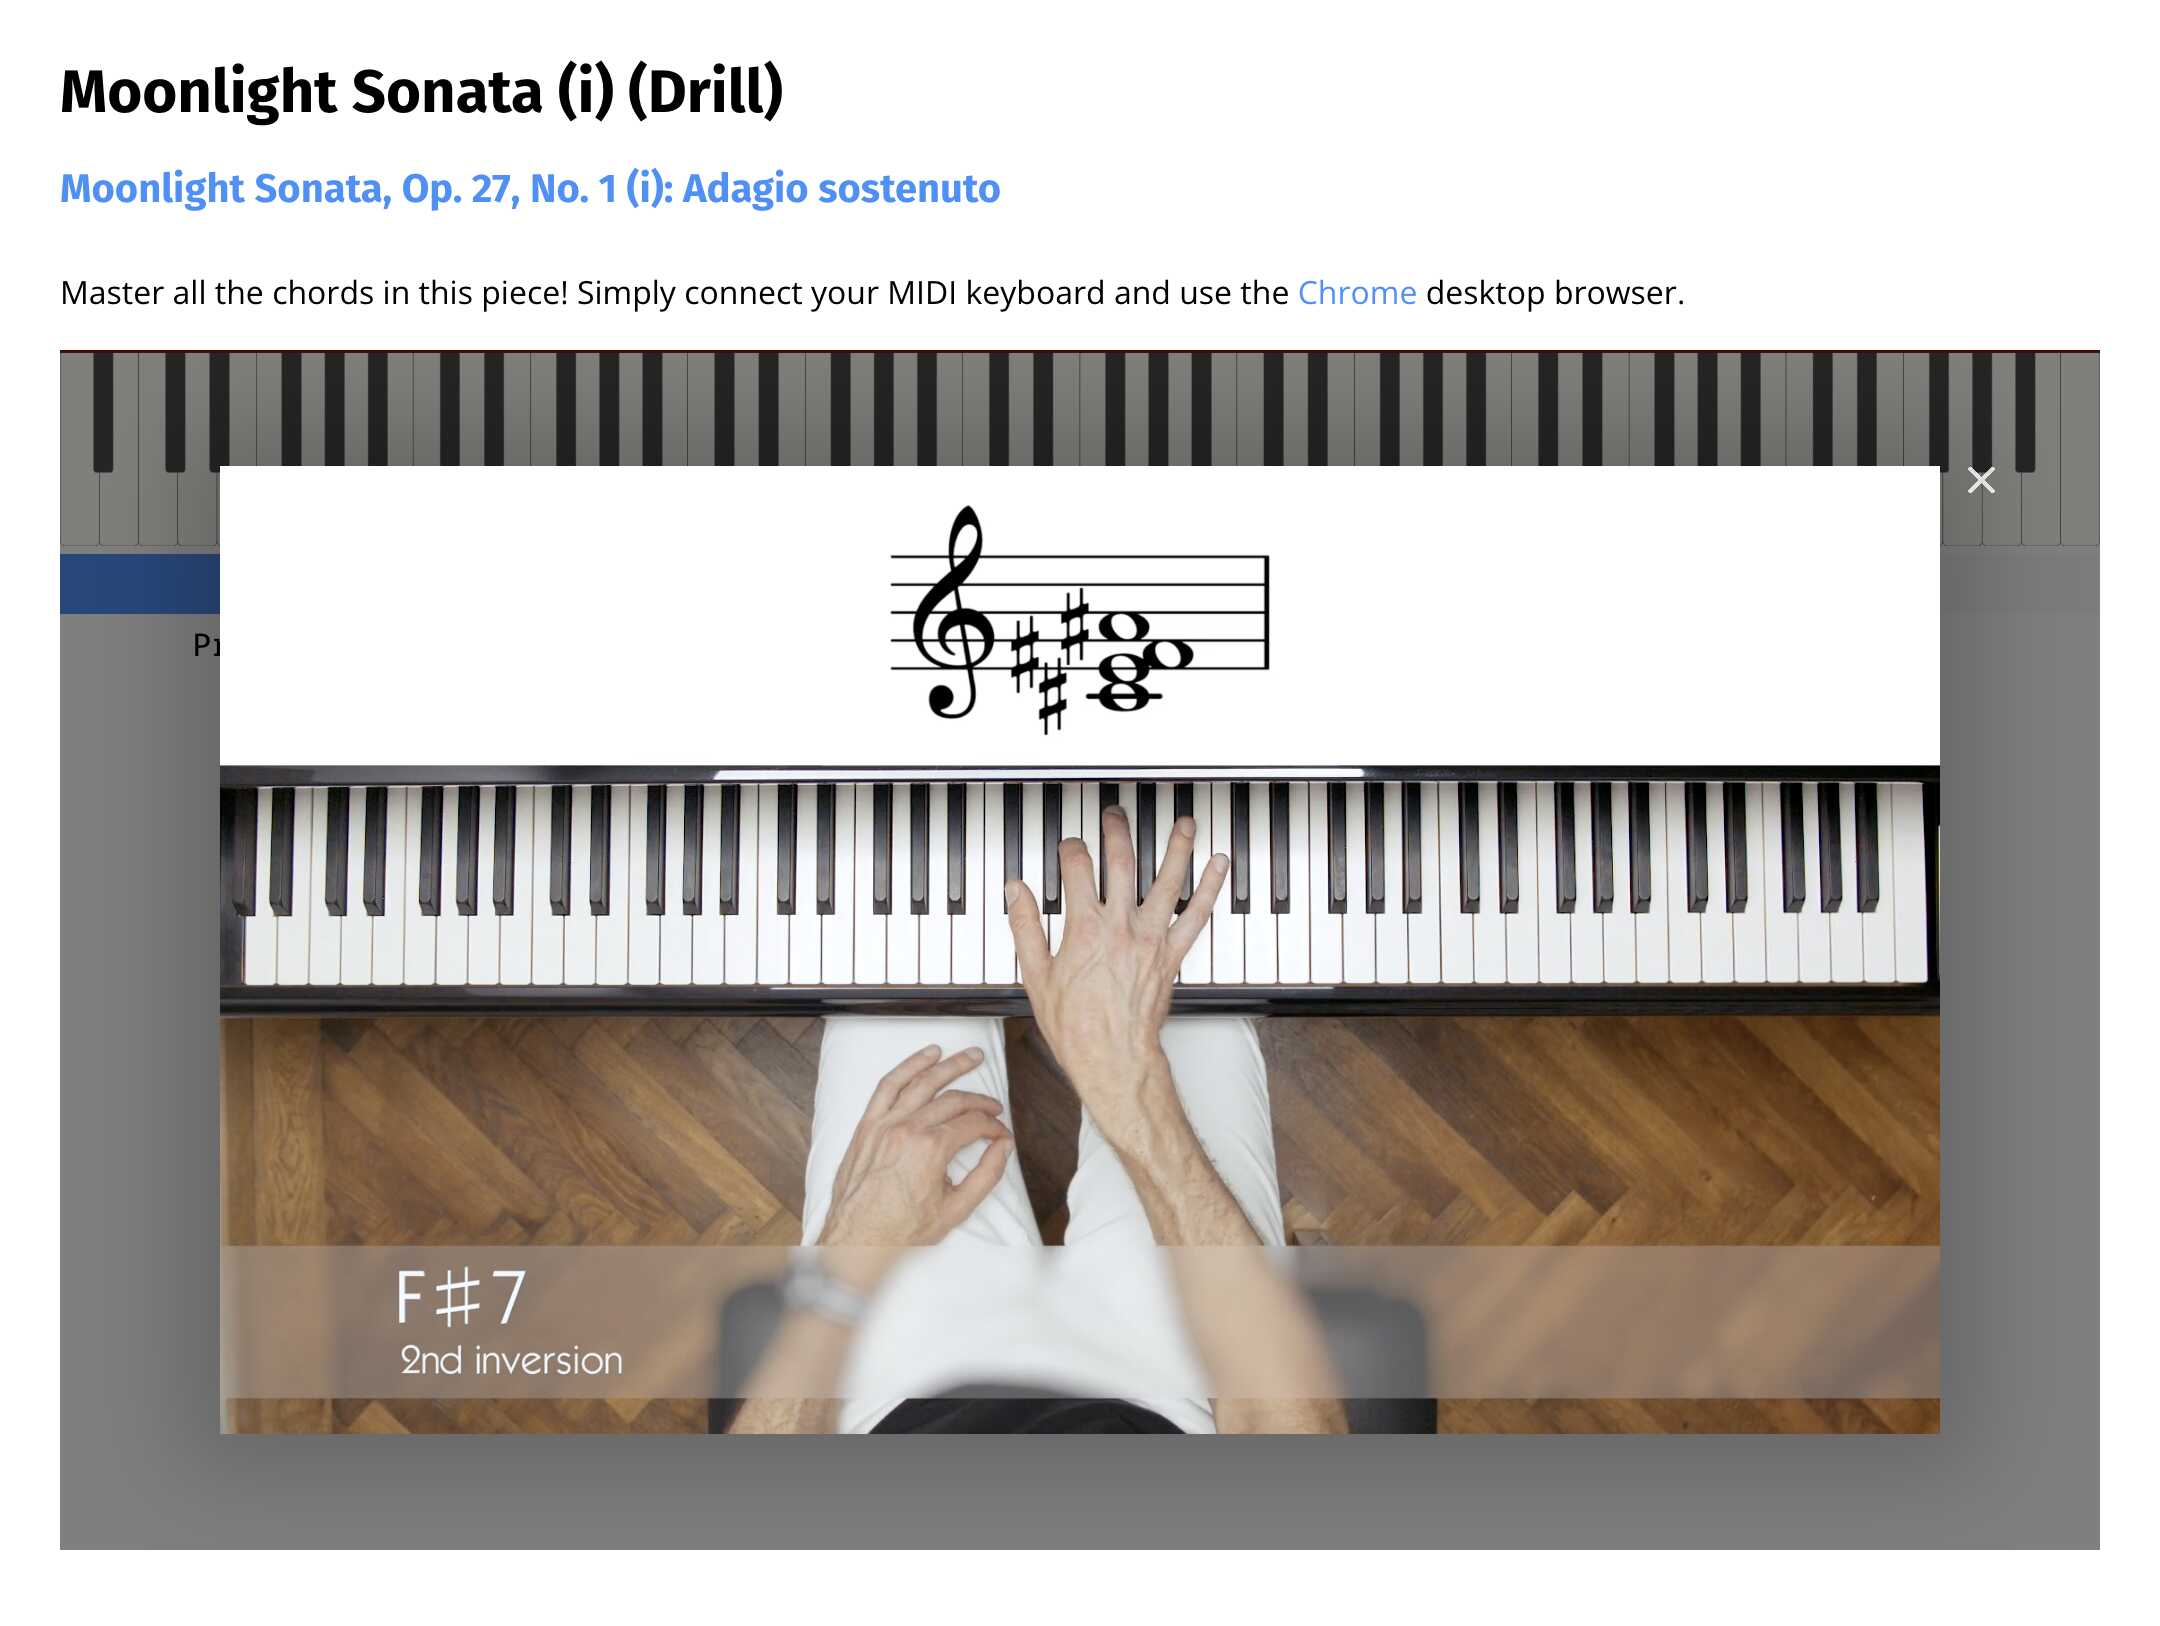Click the blue progress bar behind the popup
Image resolution: width=2160 pixels, height=1626 pixels.
click(x=140, y=583)
